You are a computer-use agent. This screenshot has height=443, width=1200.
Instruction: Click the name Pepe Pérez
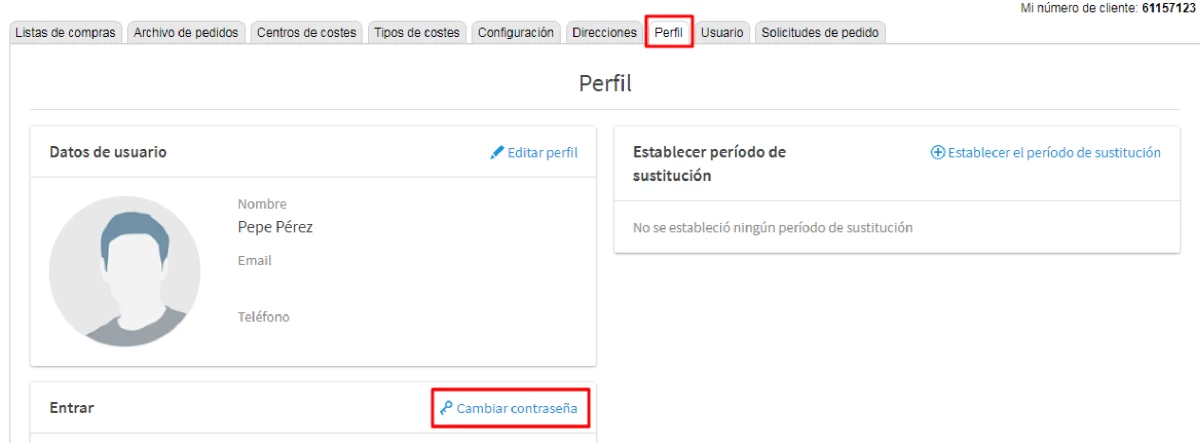(275, 227)
